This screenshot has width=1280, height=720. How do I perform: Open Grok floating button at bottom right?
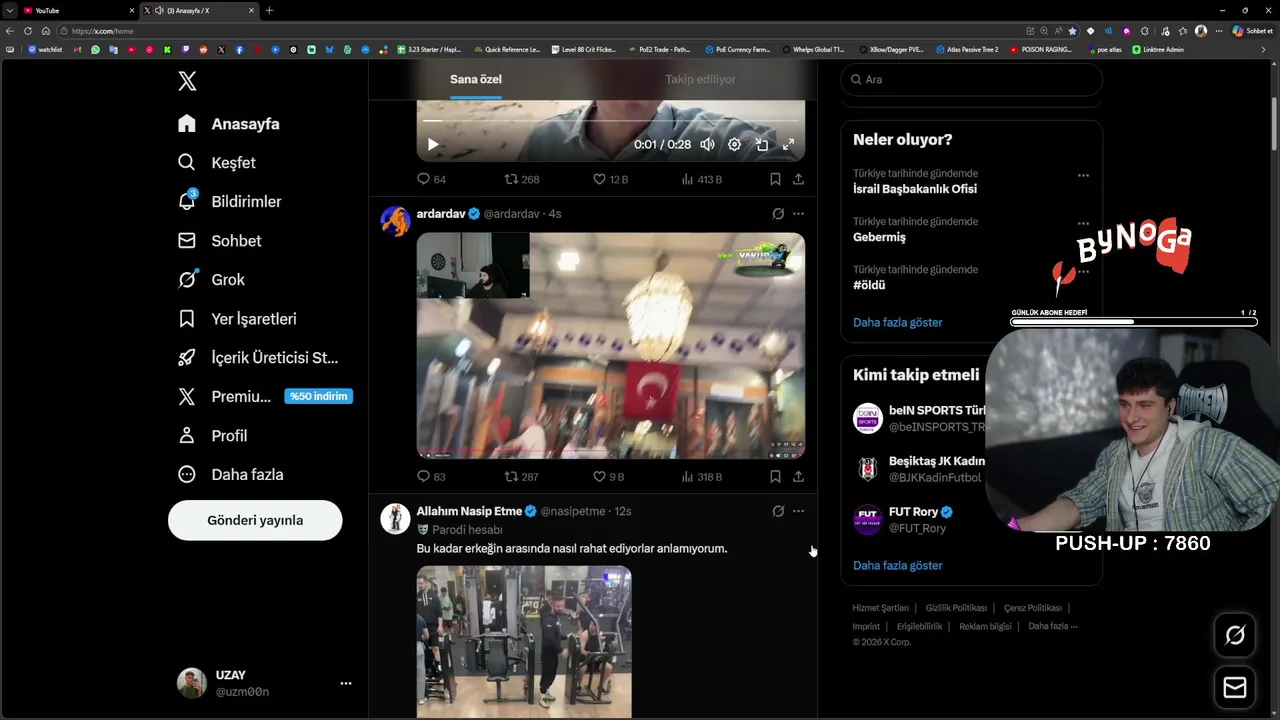click(x=1235, y=635)
